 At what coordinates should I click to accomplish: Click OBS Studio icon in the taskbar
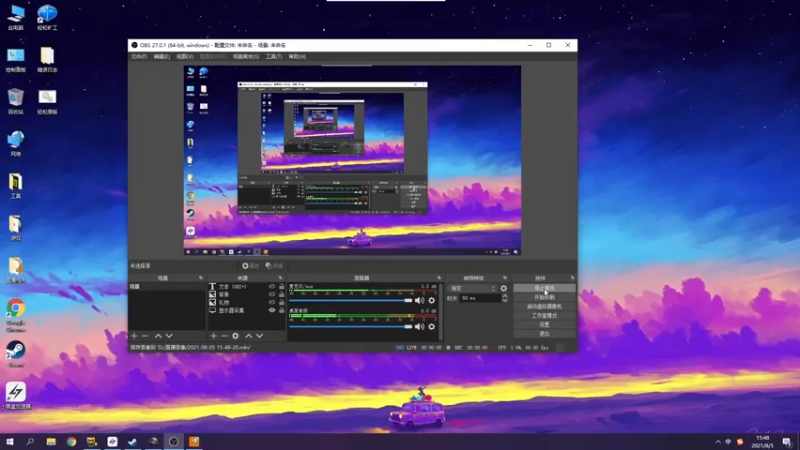coord(173,441)
